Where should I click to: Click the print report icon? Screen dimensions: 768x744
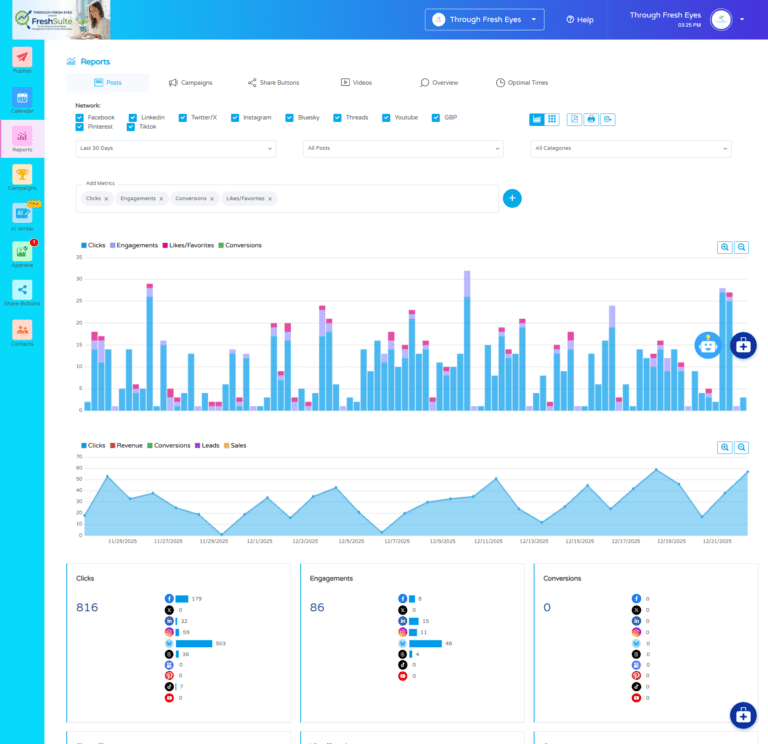coord(591,119)
